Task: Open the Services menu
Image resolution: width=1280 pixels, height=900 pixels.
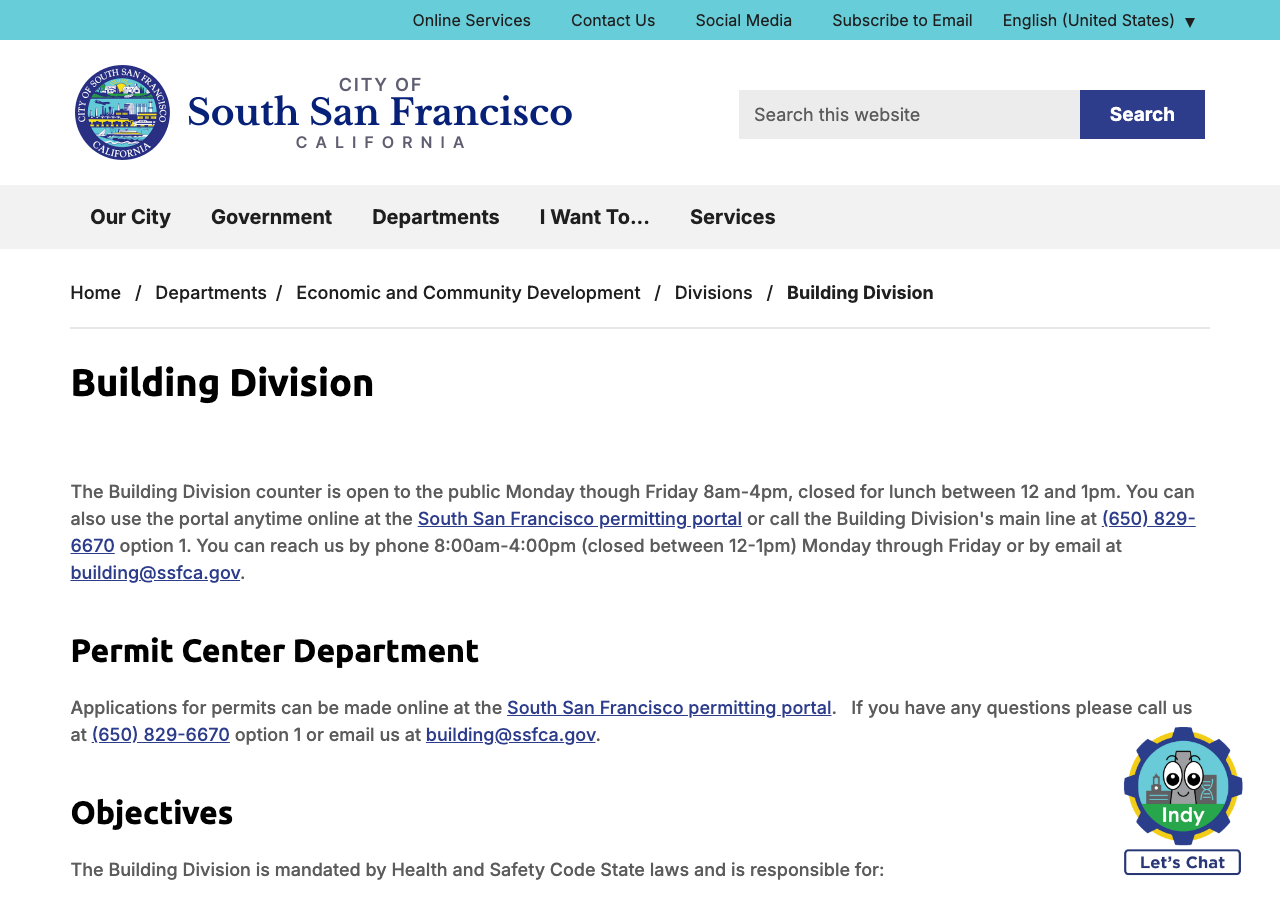Action: coord(732,217)
